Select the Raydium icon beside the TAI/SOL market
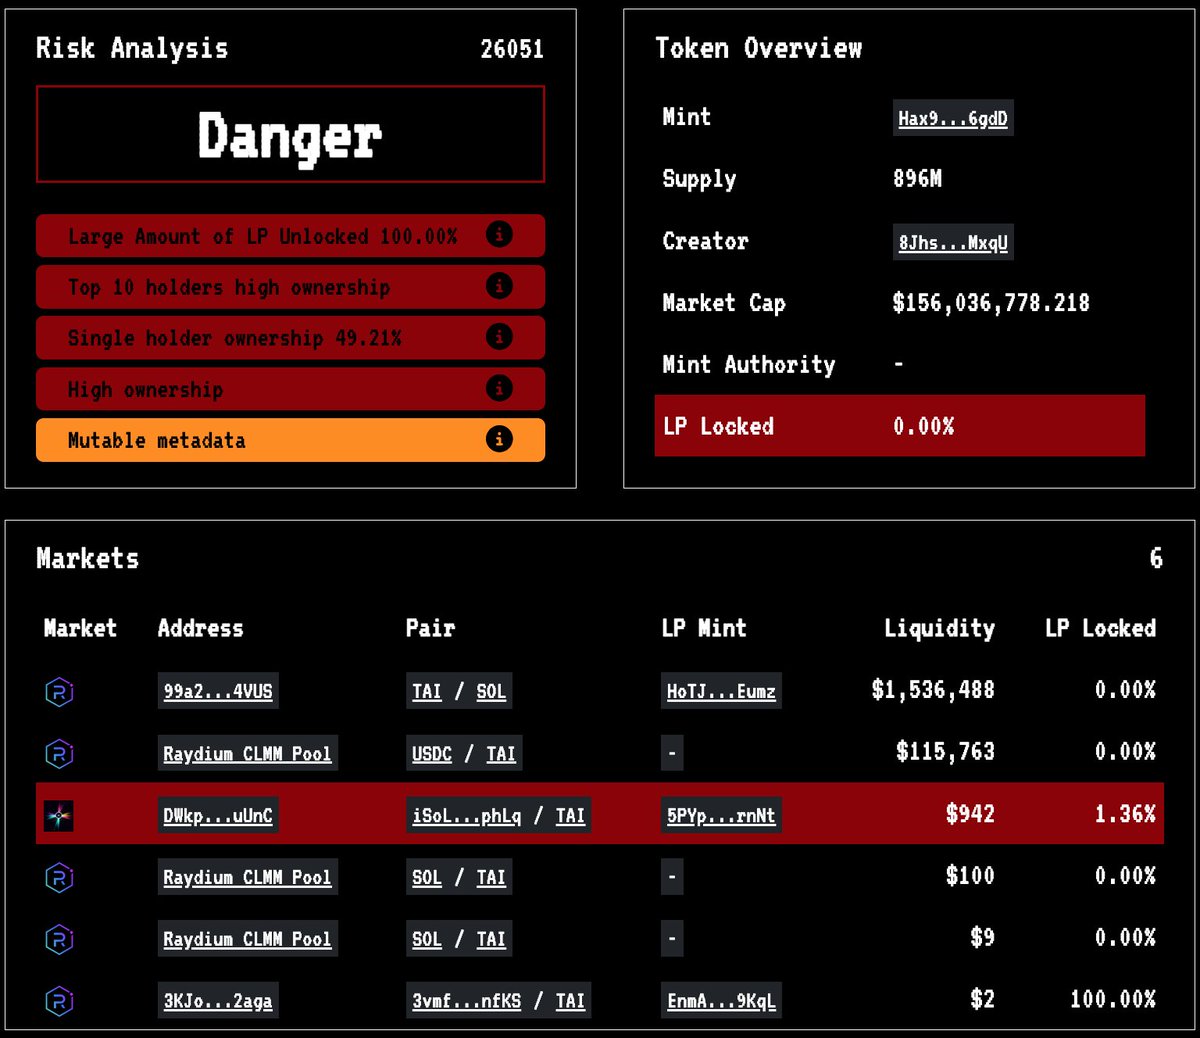This screenshot has height=1038, width=1200. click(x=58, y=691)
